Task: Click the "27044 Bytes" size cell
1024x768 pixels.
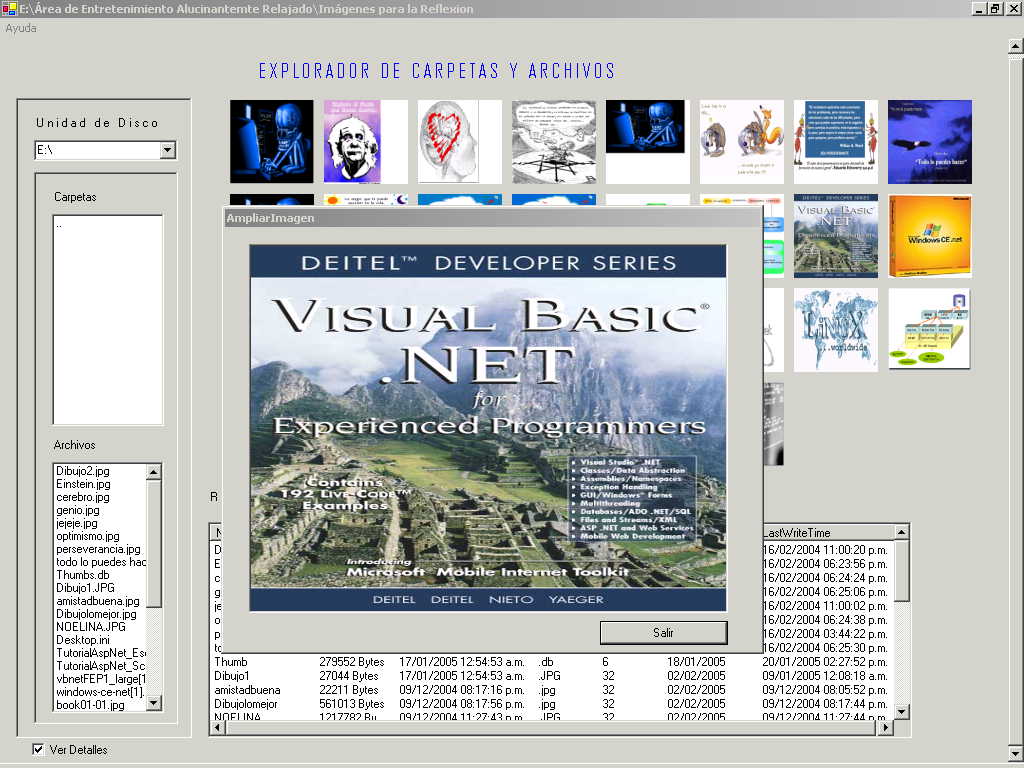Action: click(349, 676)
